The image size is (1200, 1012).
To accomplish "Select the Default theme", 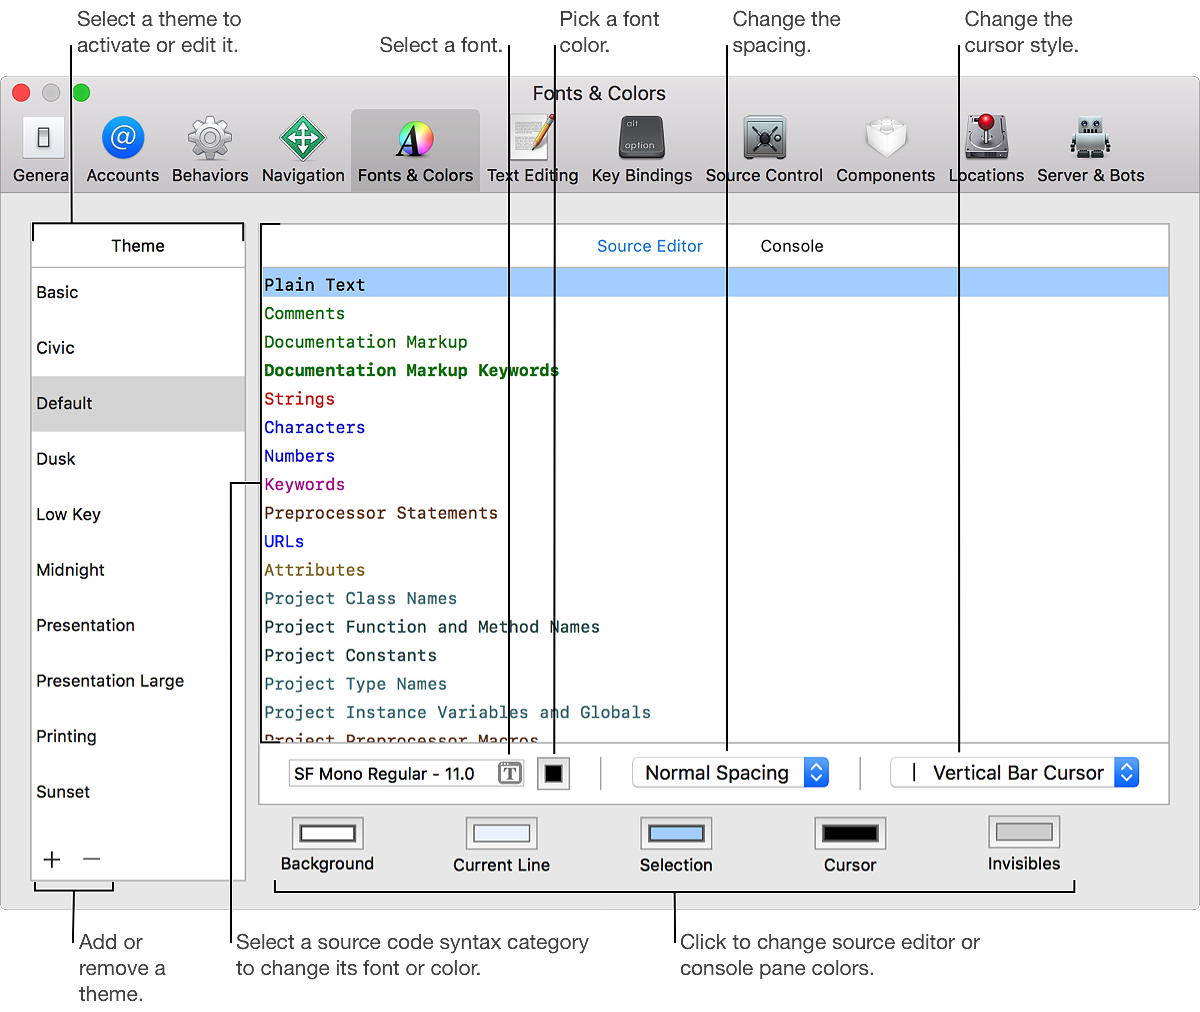I will pyautogui.click(x=138, y=403).
